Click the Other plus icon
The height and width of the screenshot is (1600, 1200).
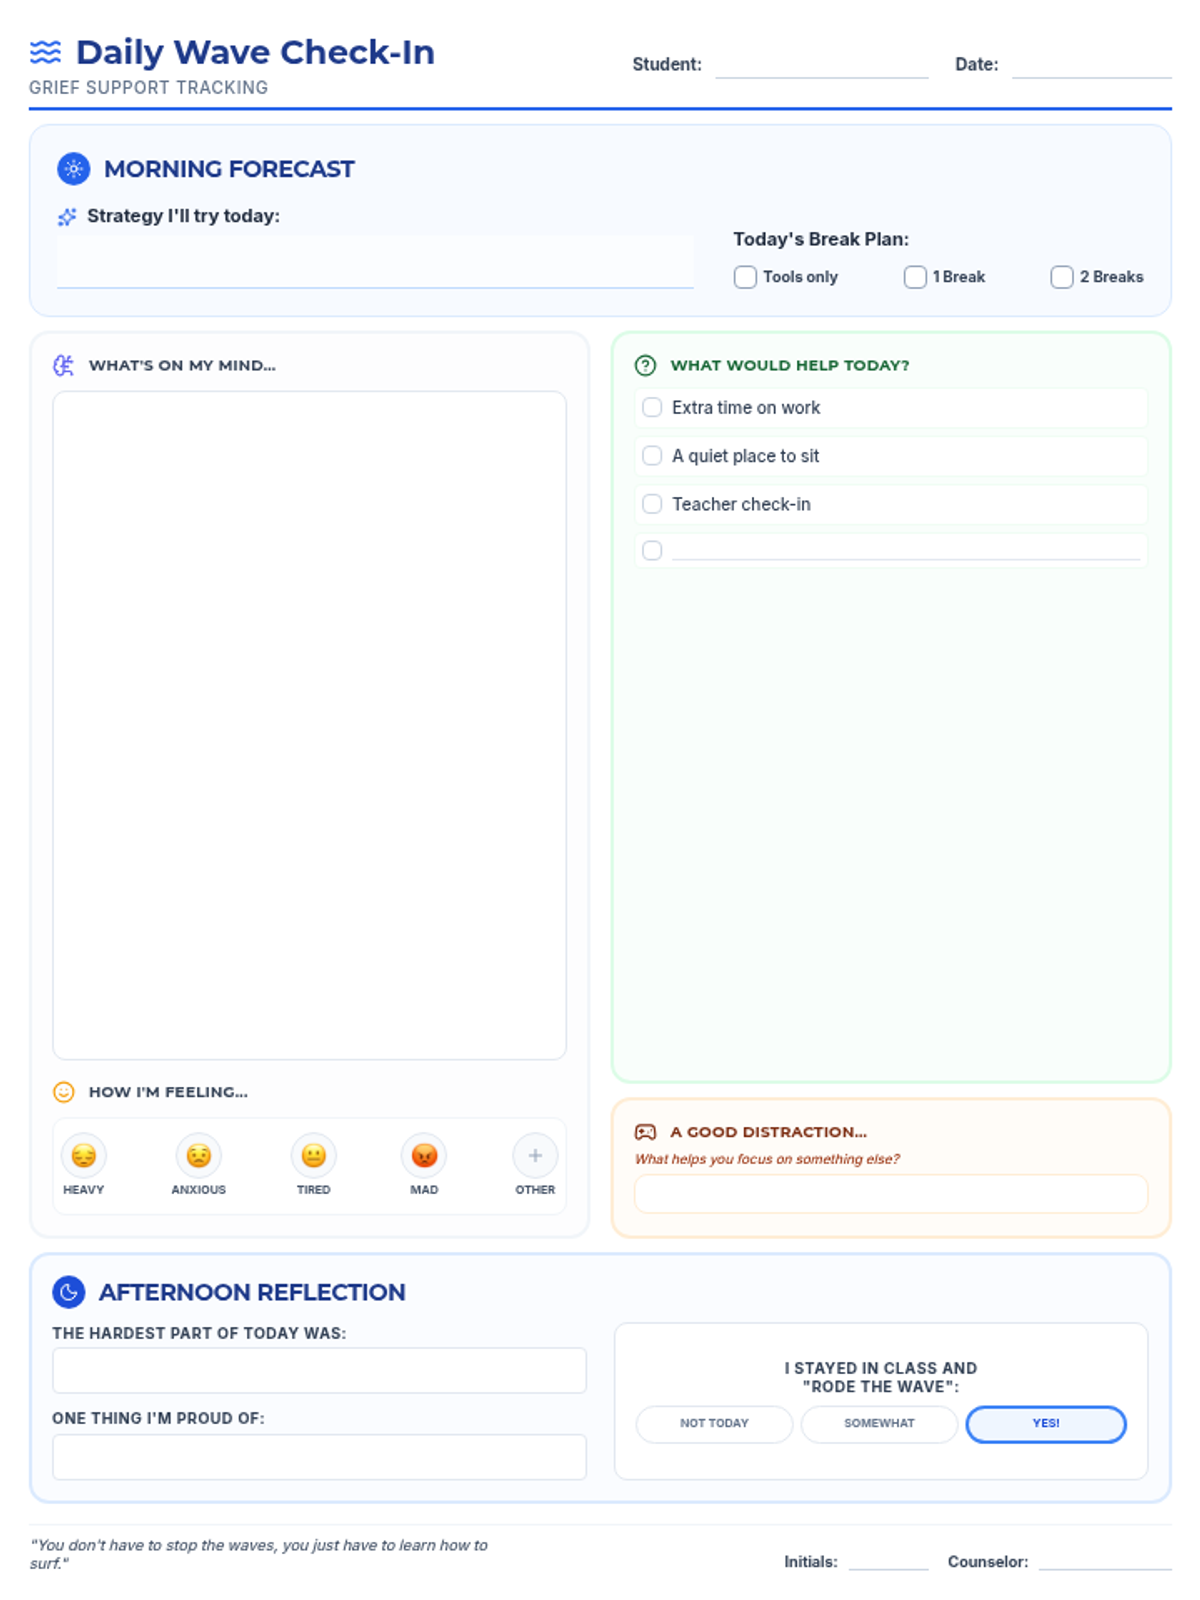535,1156
